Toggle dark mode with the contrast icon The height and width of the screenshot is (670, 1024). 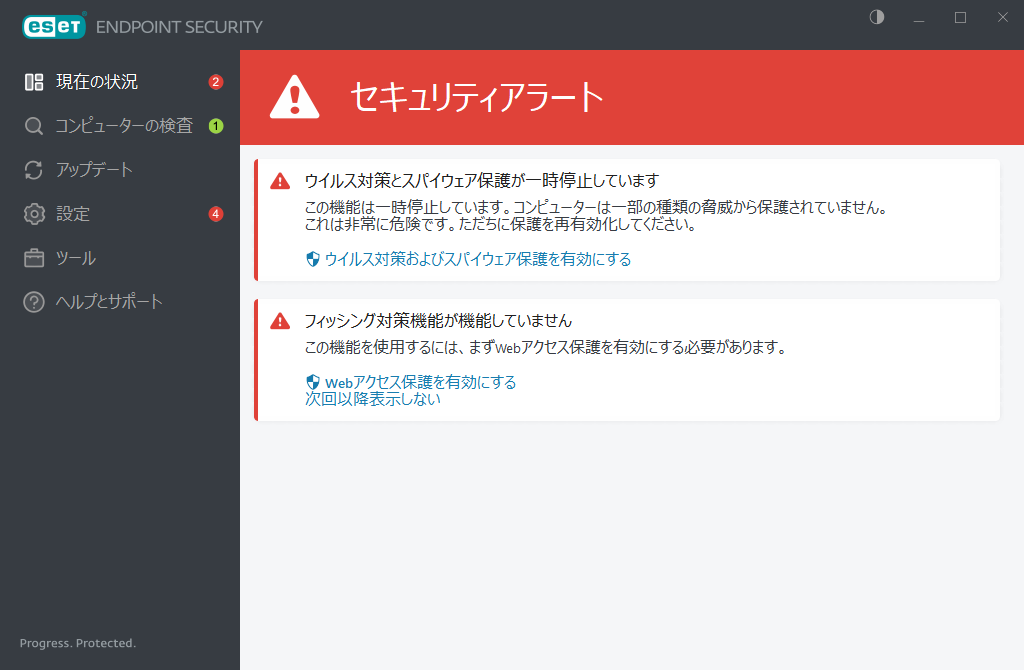click(876, 17)
